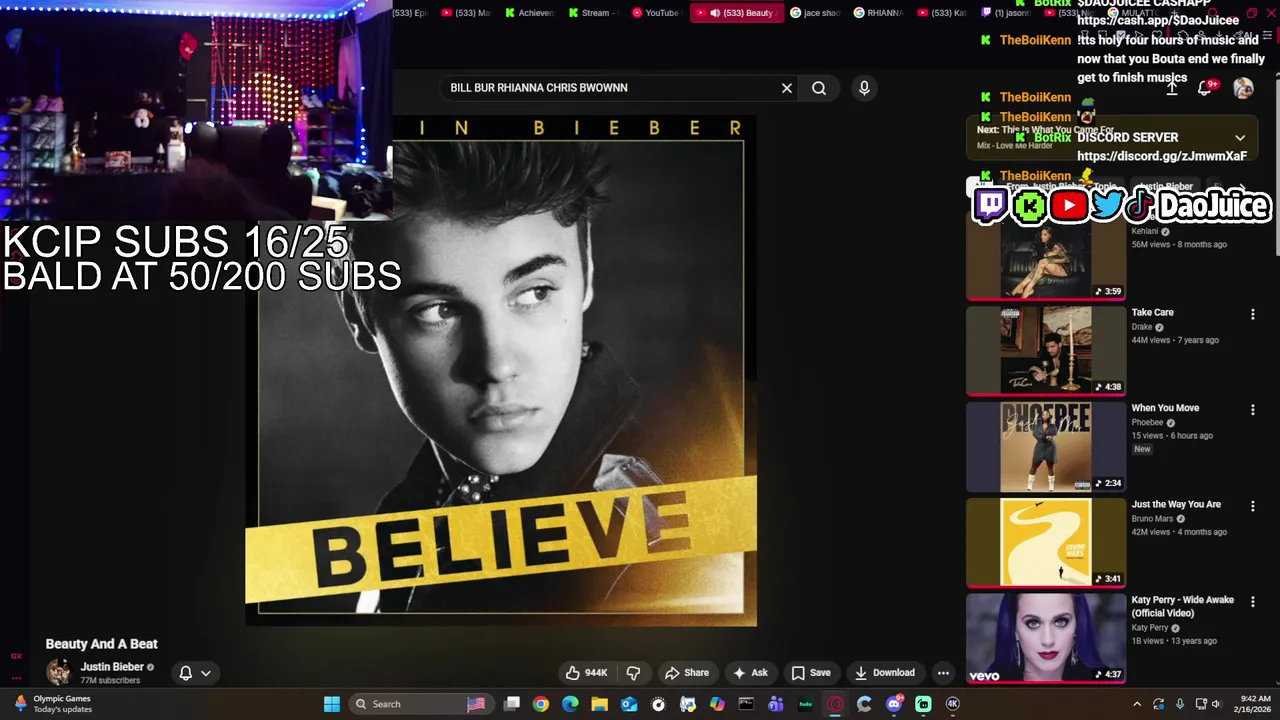Screen dimensions: 1280x720
Task: Open Justin Bieber channel avatar
Action: (59, 672)
